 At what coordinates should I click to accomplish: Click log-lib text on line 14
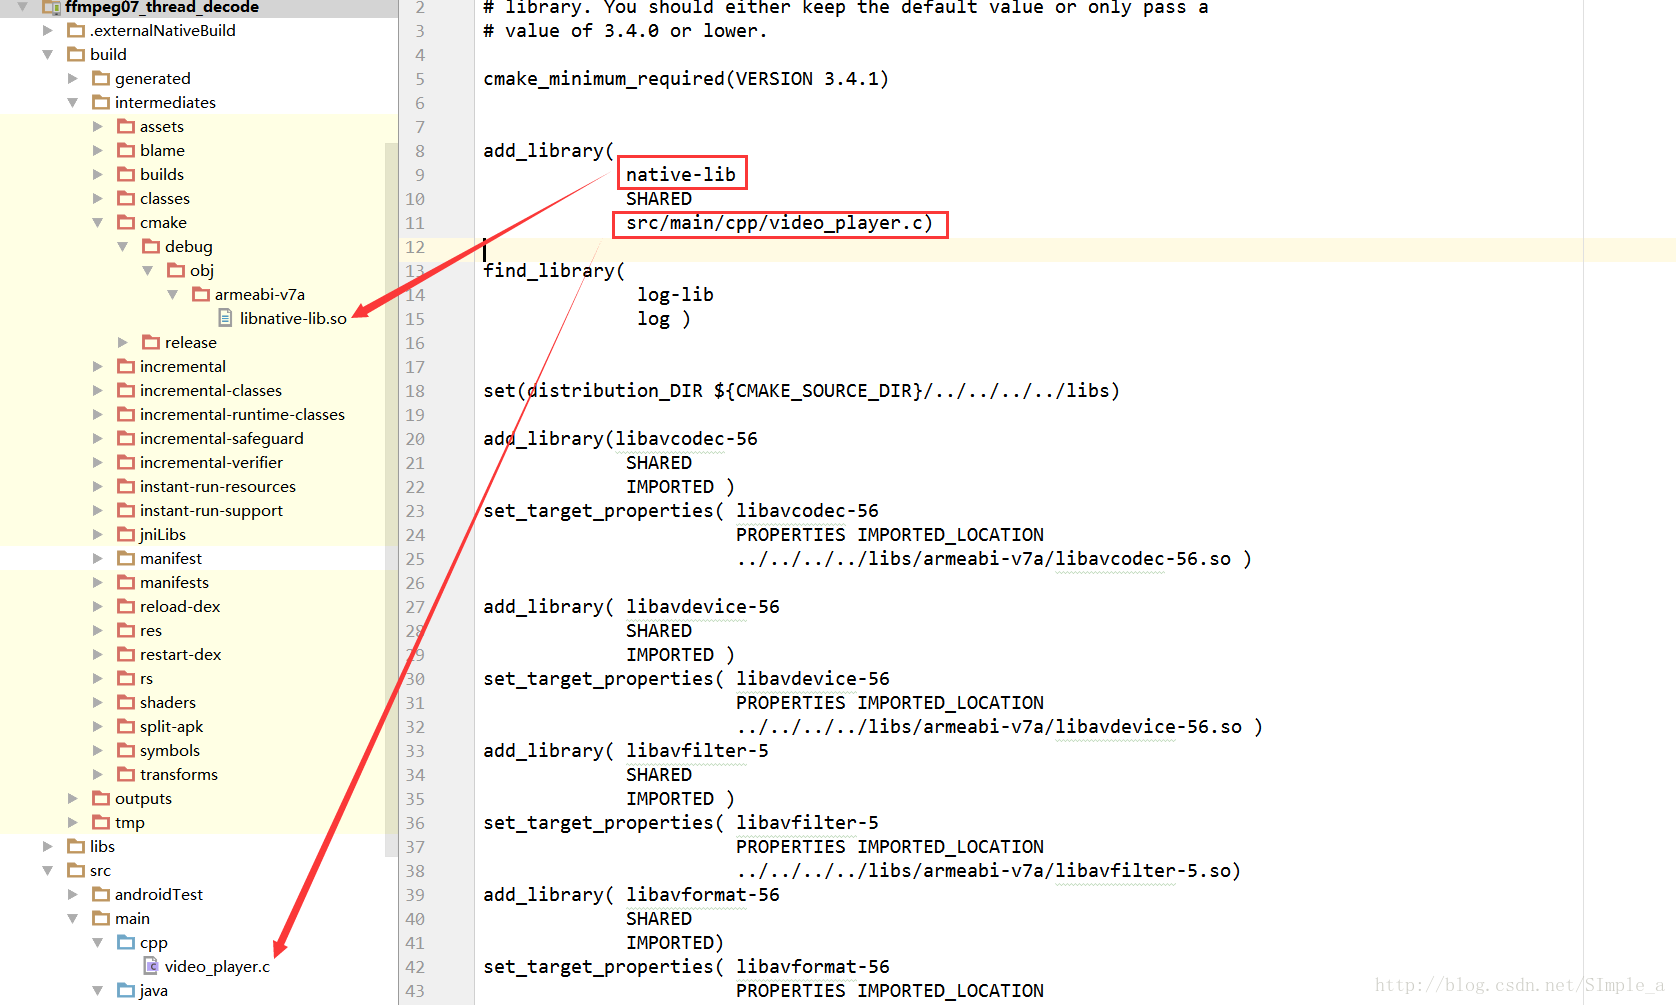click(675, 294)
